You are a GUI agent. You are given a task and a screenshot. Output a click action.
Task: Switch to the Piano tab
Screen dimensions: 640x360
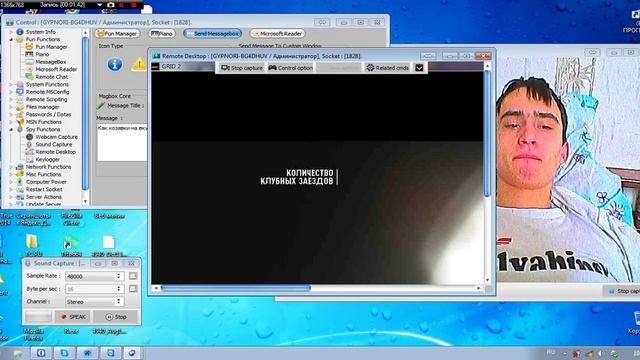[x=162, y=33]
